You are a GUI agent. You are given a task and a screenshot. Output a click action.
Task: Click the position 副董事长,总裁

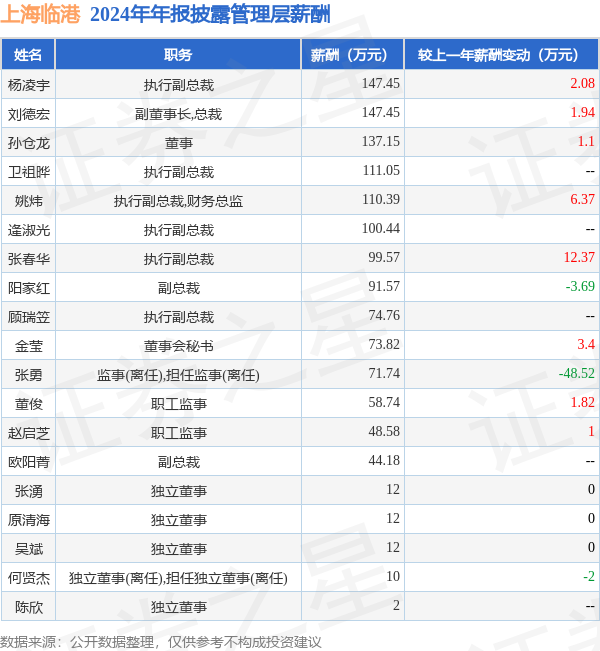pos(179,114)
